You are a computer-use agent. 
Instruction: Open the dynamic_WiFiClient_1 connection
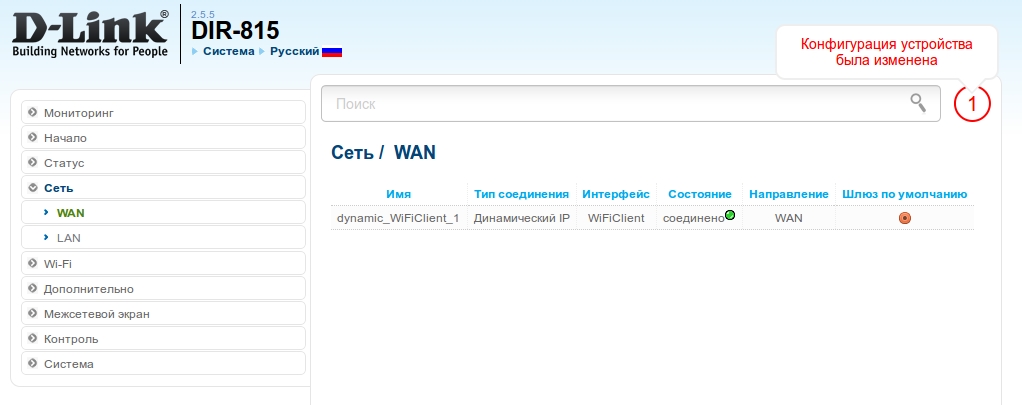pyautogui.click(x=397, y=218)
